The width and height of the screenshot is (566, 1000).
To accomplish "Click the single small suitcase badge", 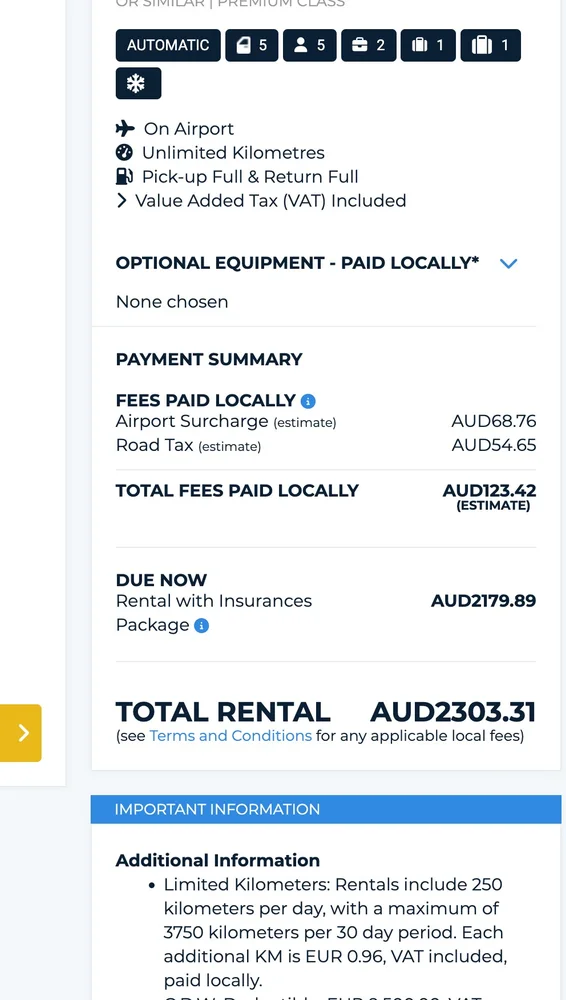I will 428,45.
